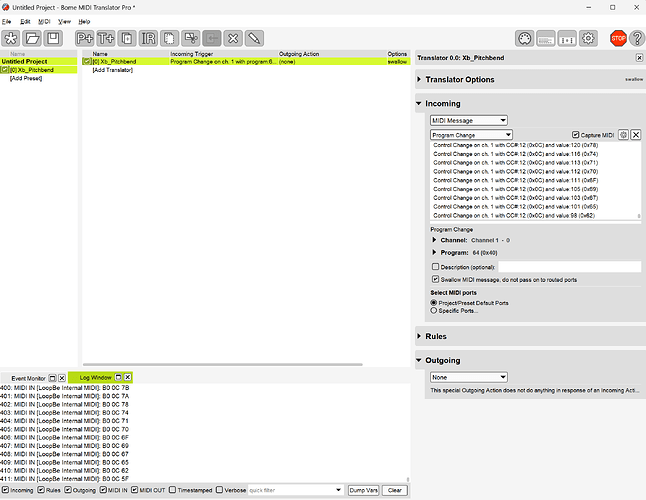Viewport: 646px width, 500px height.
Task: Close the Event Monitor tab
Action: pos(62,378)
